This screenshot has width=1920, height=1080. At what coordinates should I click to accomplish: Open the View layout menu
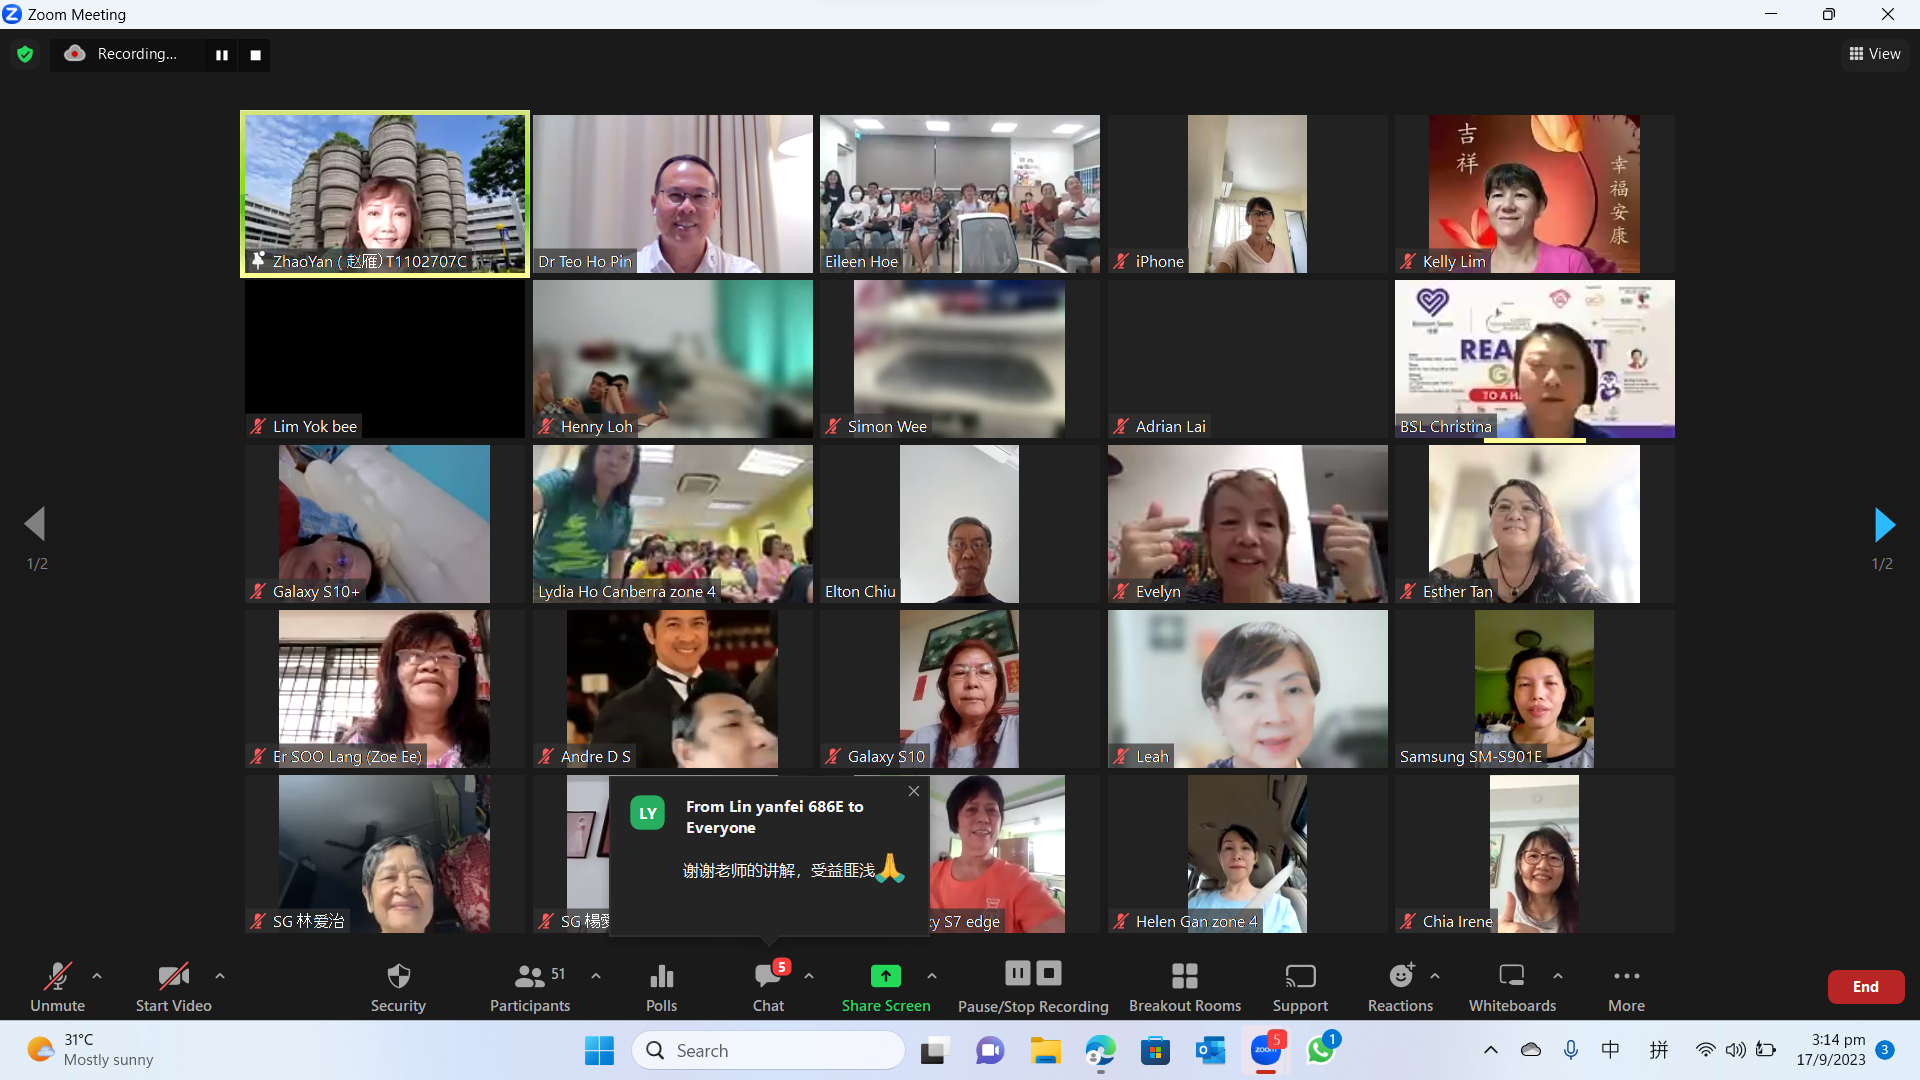coord(1875,54)
